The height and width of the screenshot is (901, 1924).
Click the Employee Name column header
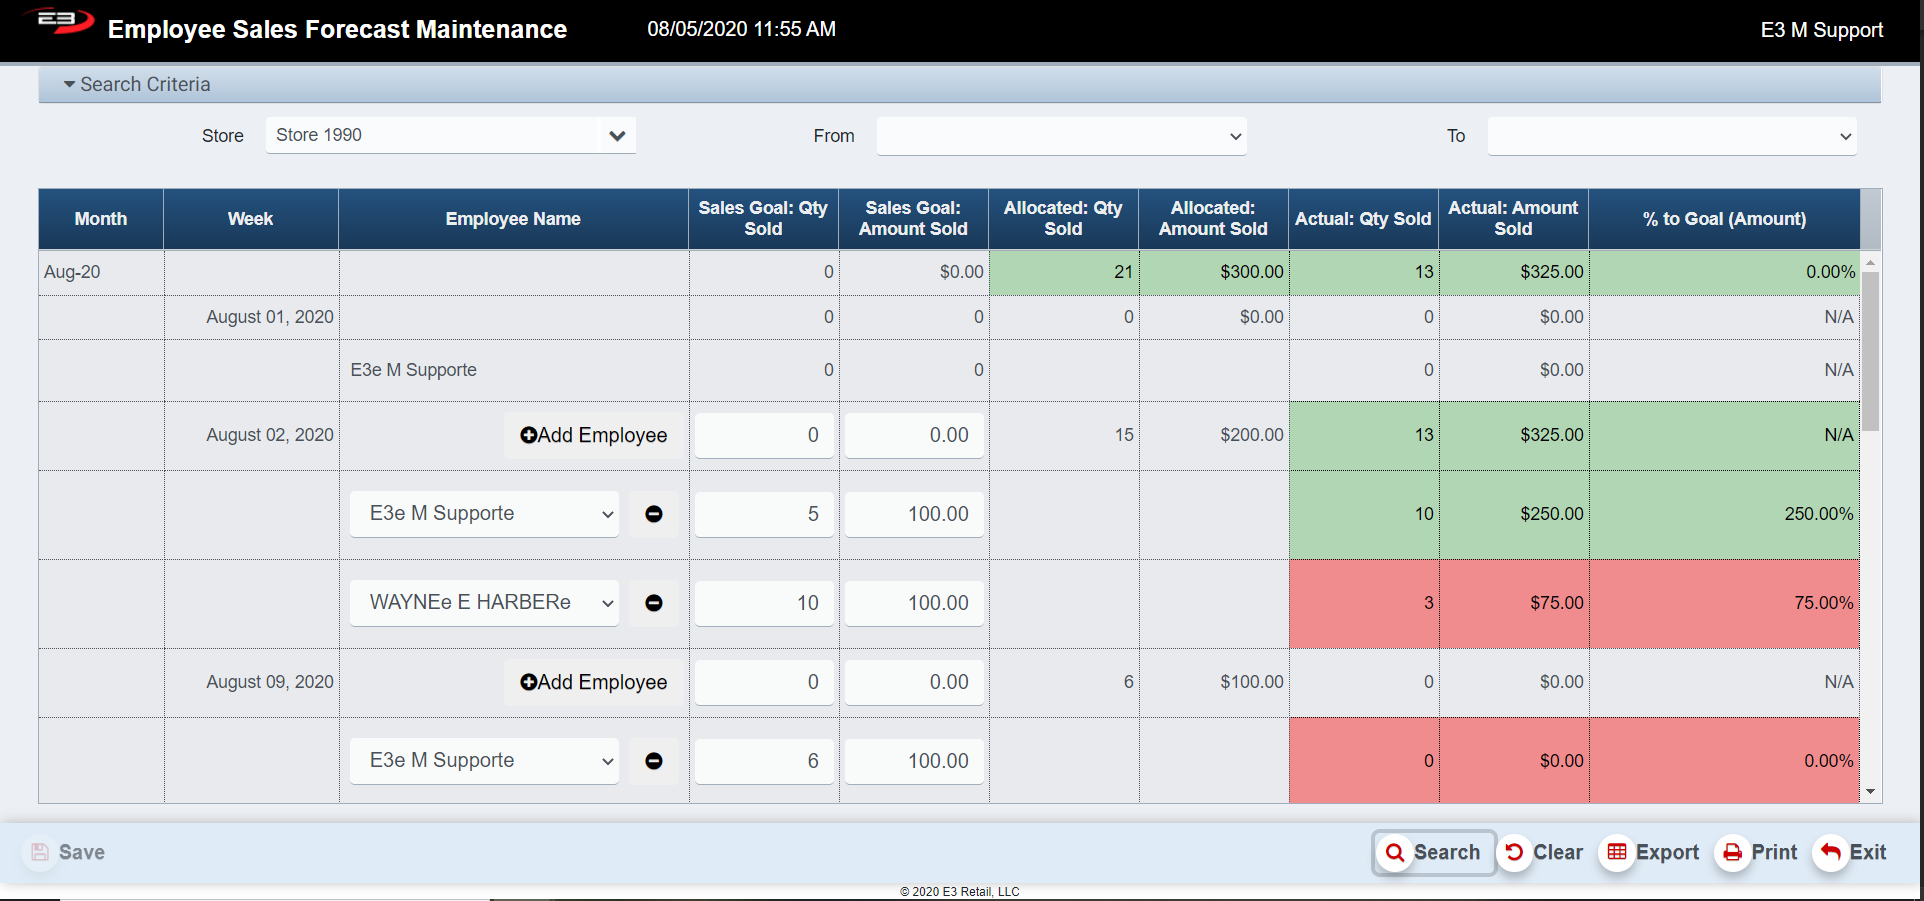point(513,219)
